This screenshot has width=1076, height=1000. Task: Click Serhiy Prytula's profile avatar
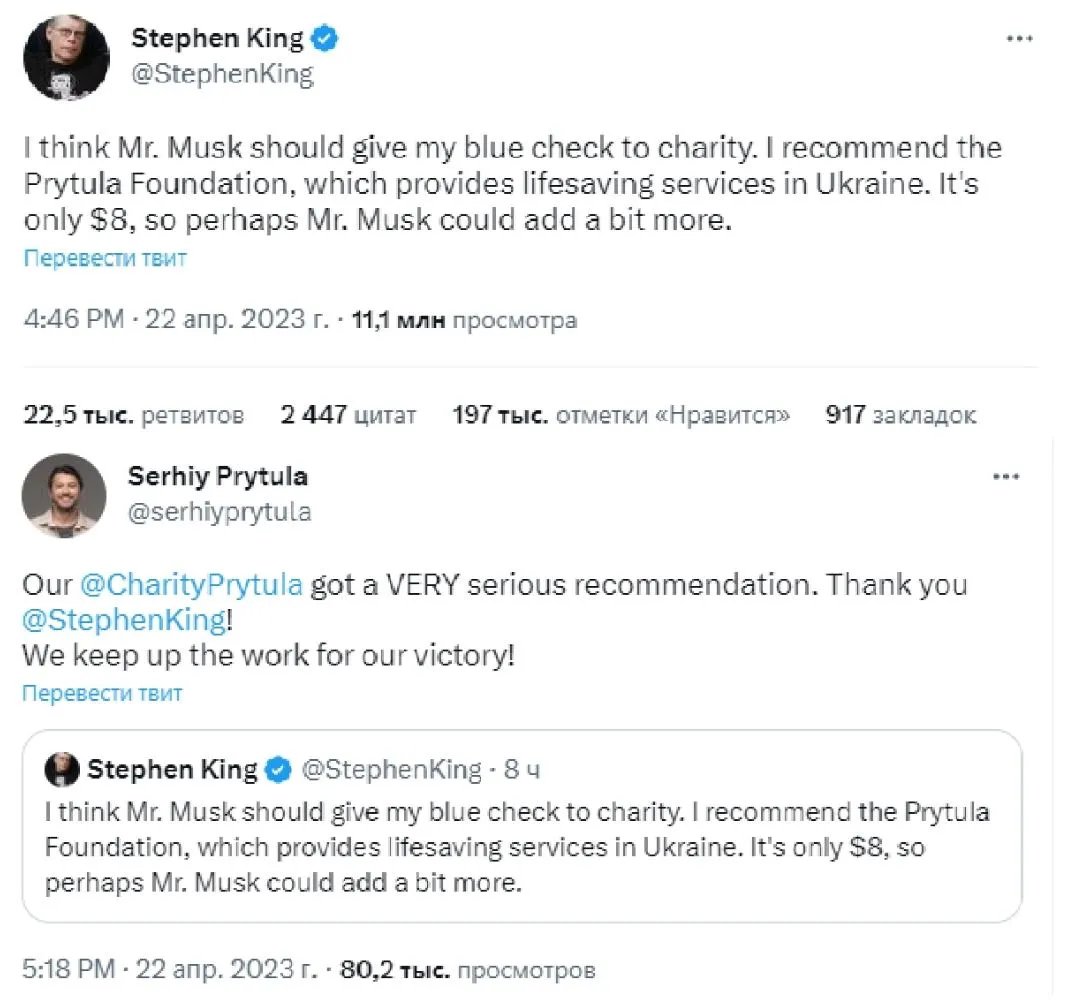64,495
